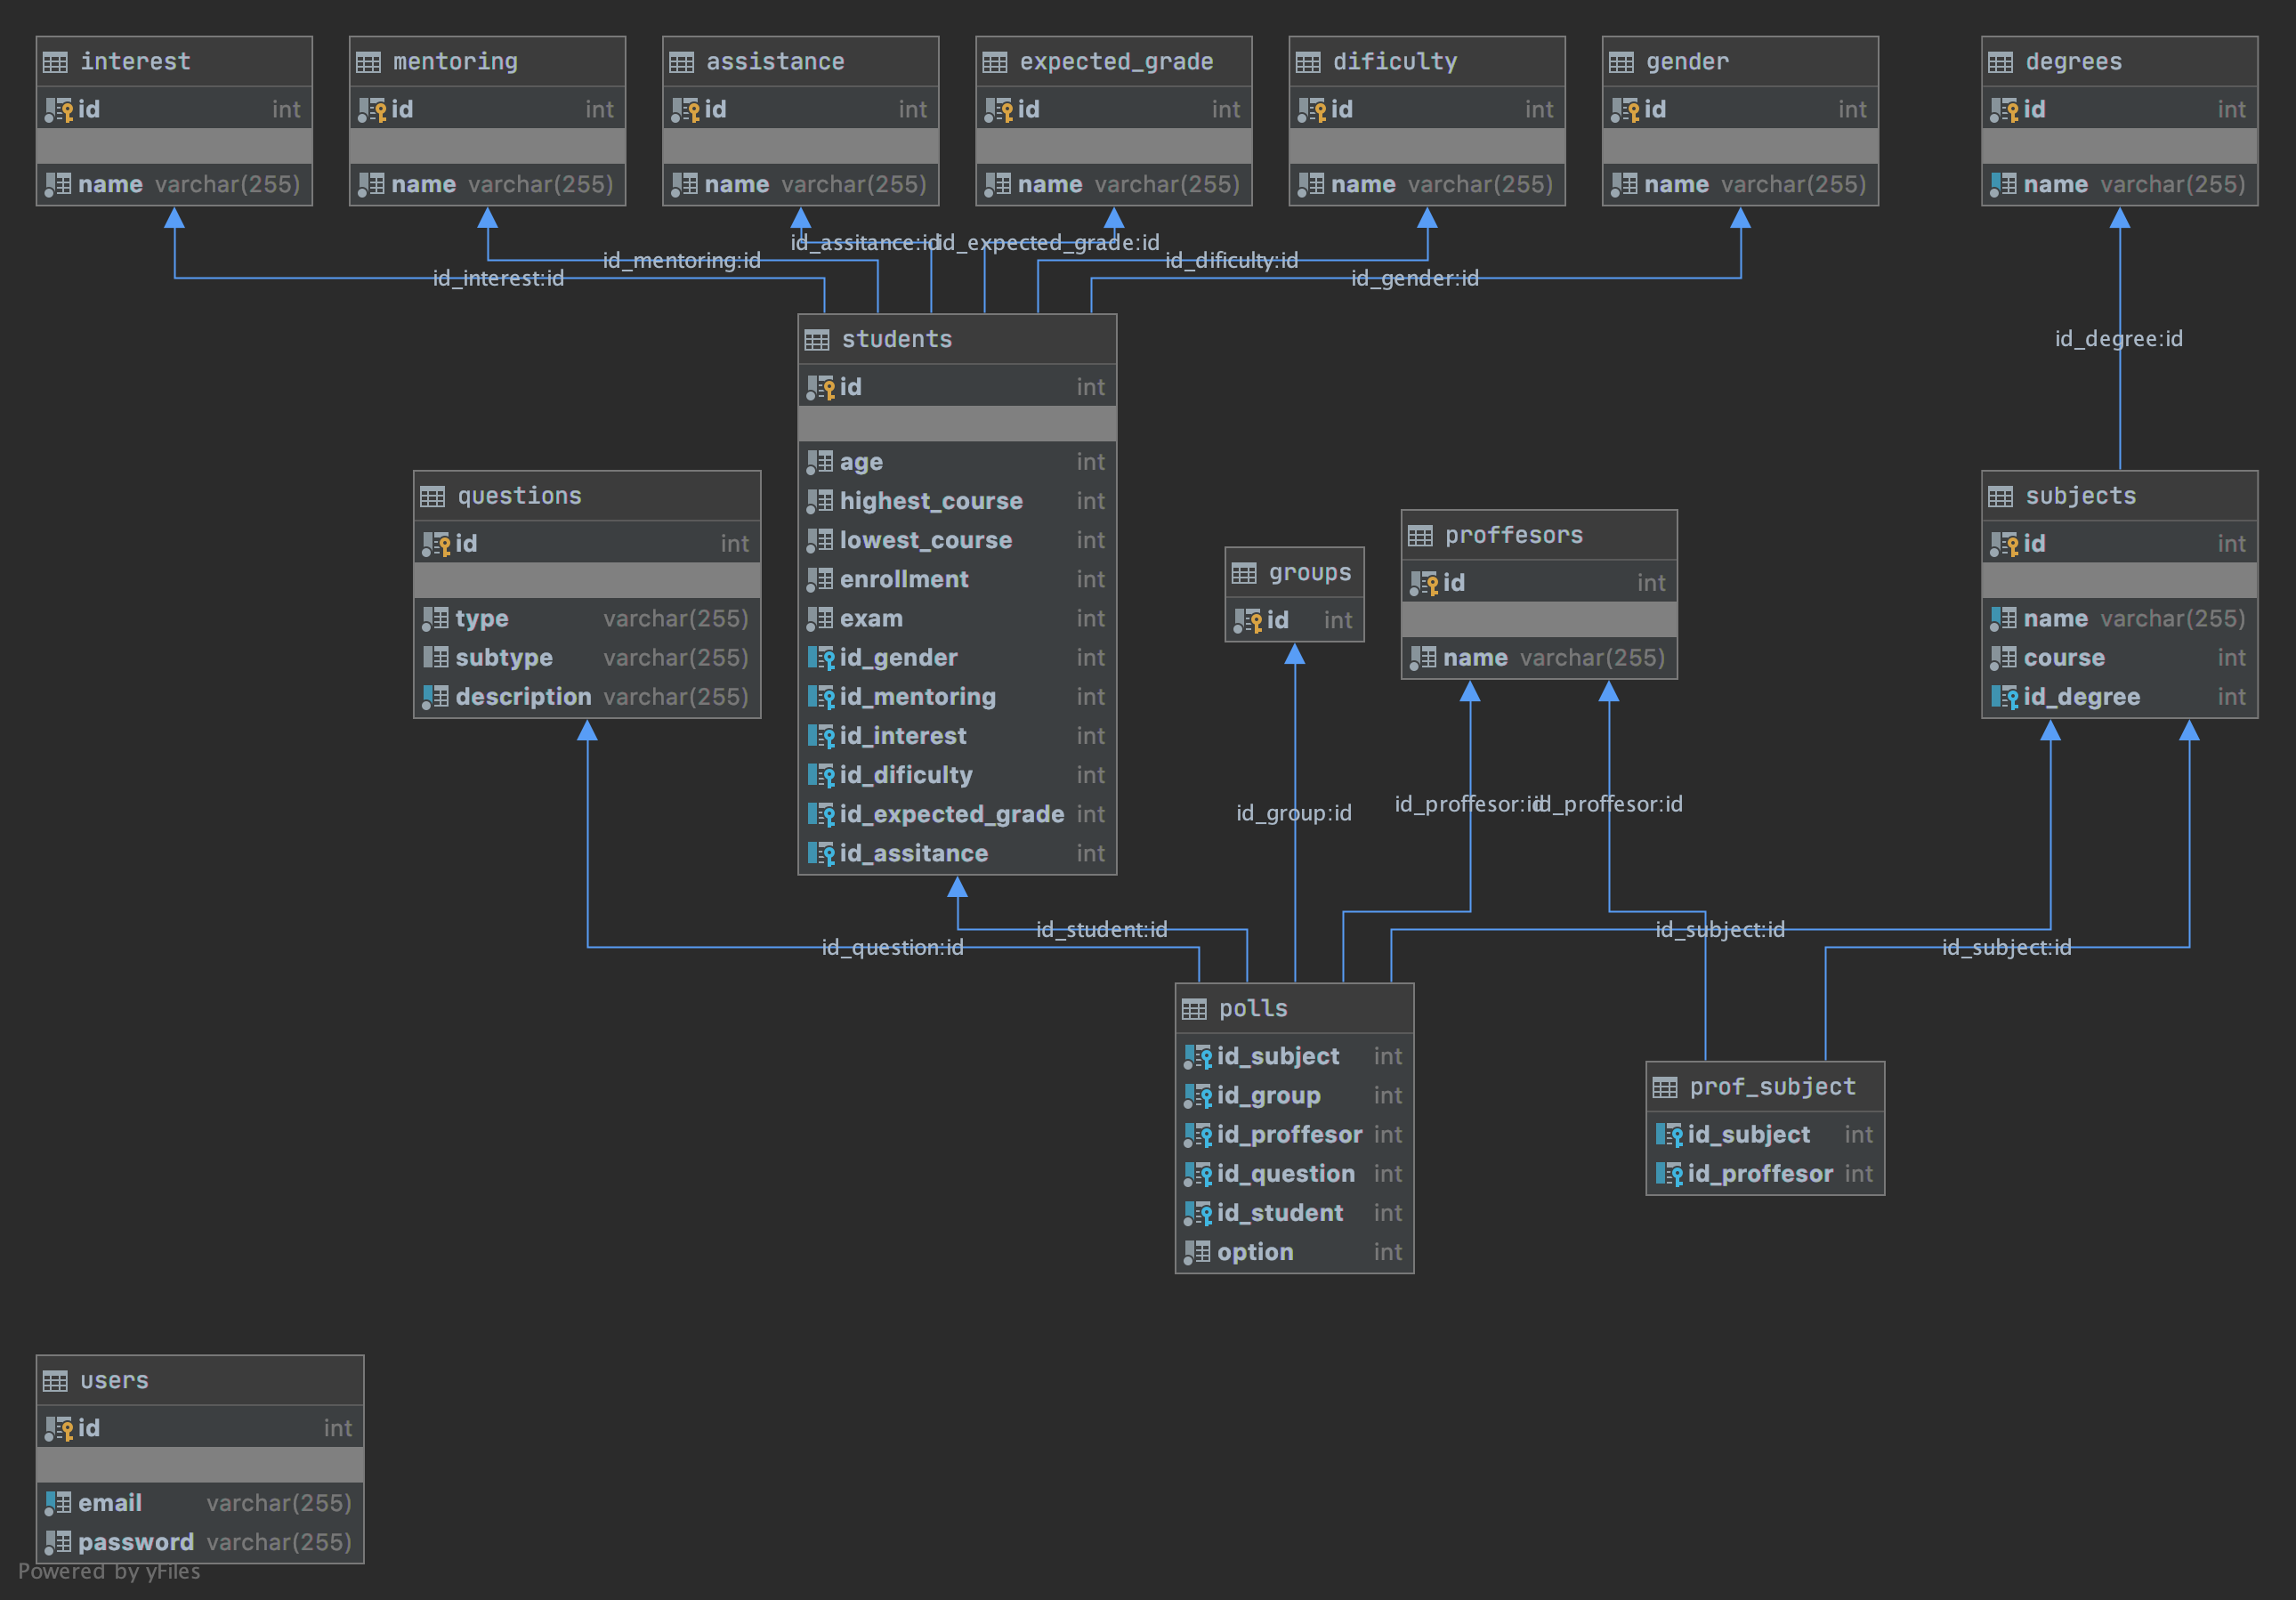Select the enrollment column in students
The height and width of the screenshot is (1600, 2296).
click(957, 579)
